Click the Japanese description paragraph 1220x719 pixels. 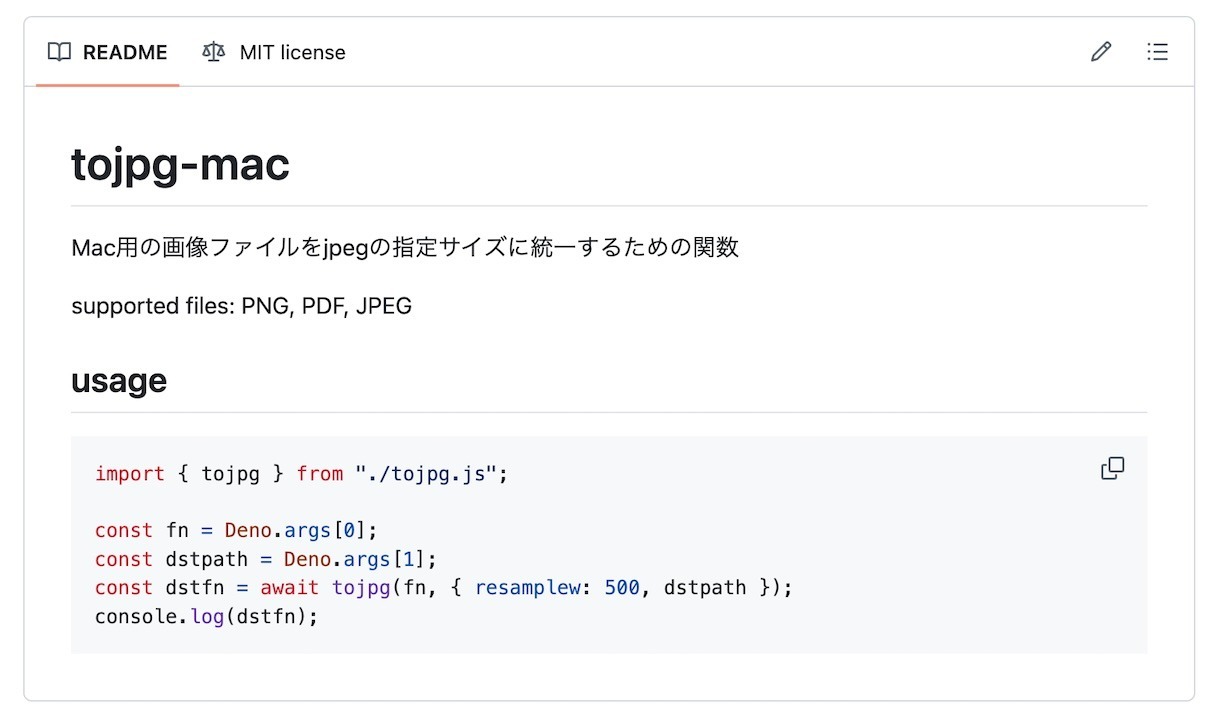(405, 247)
